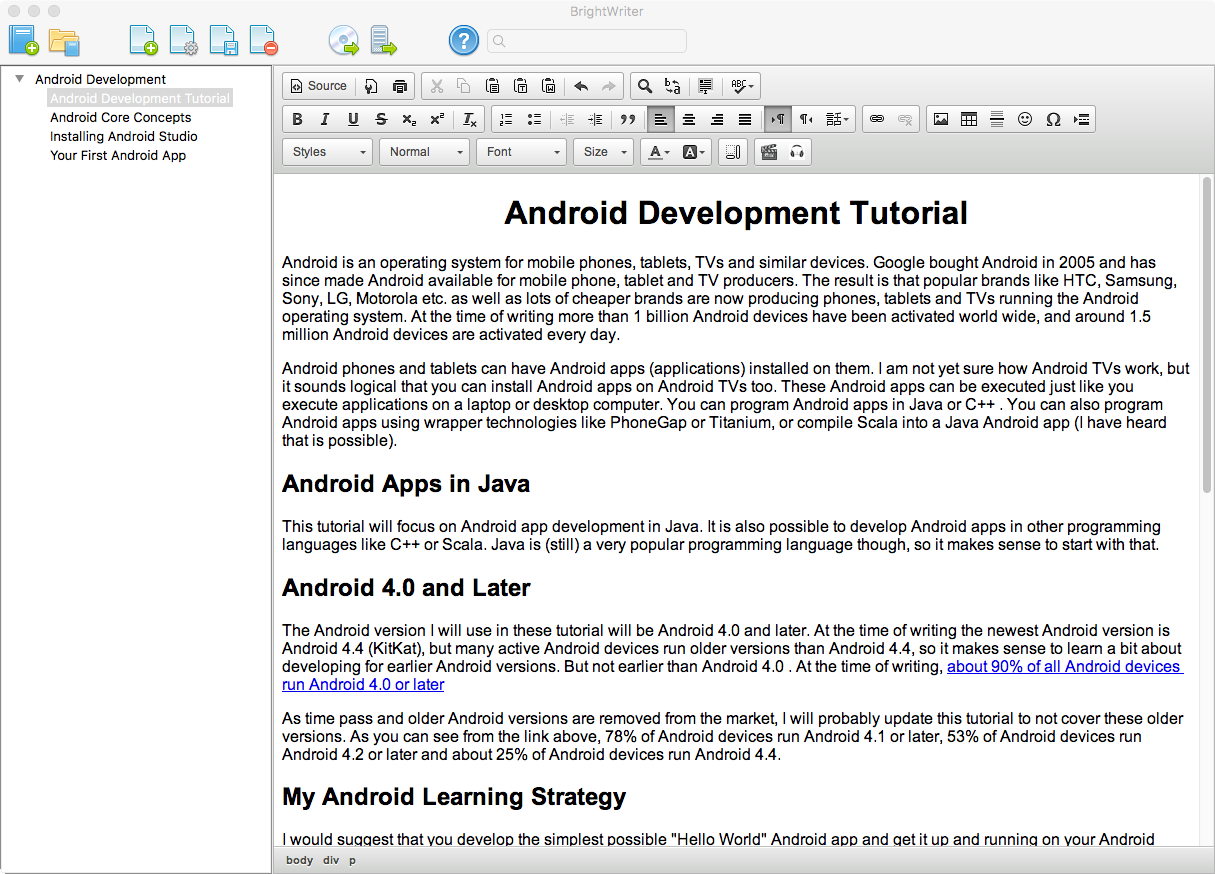Select Installing Android Studio page
Image resolution: width=1215 pixels, height=874 pixels.
click(x=124, y=136)
